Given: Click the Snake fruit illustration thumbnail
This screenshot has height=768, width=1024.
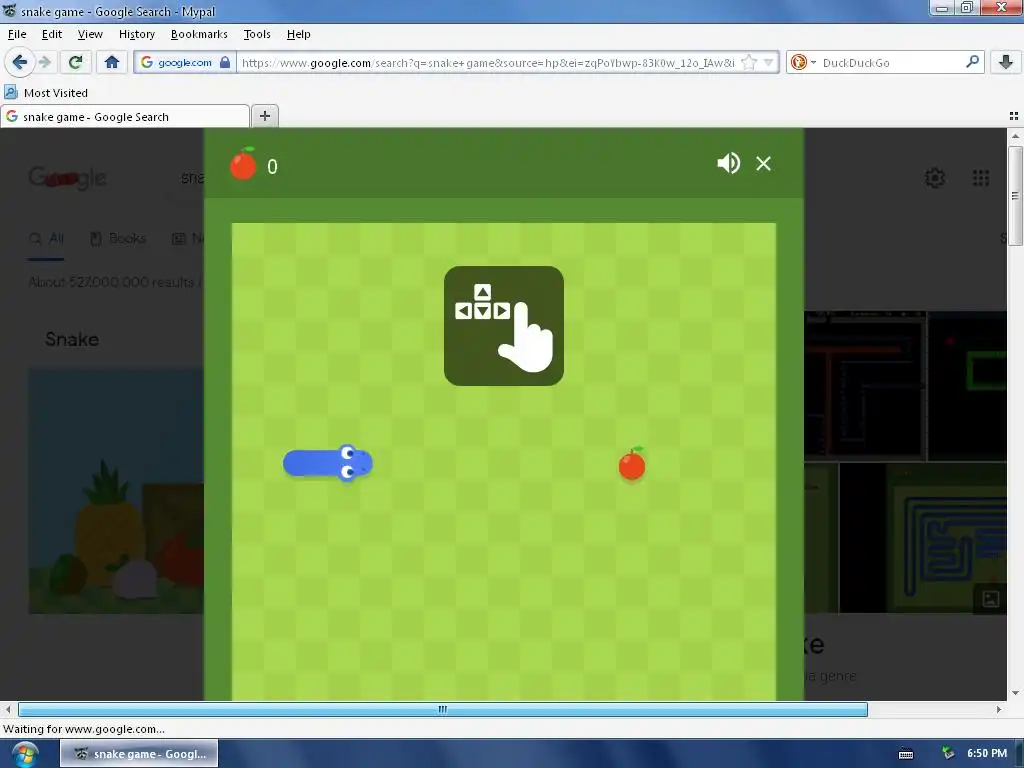Looking at the screenshot, I should 116,491.
